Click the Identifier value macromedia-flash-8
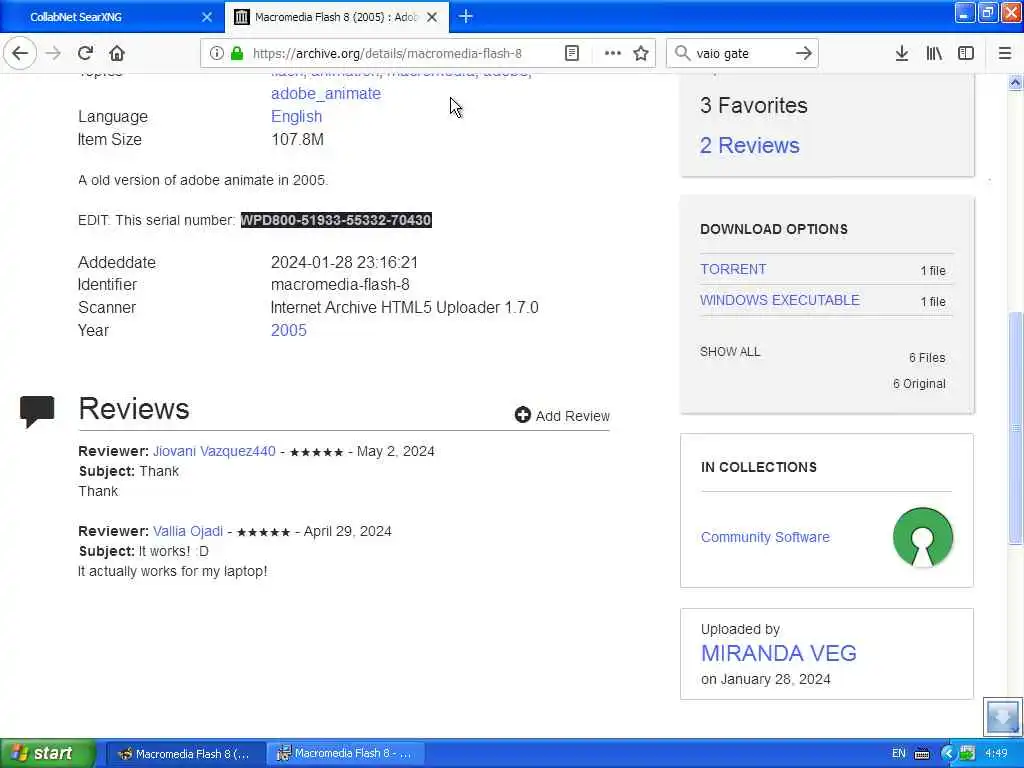This screenshot has height=768, width=1024. click(x=340, y=285)
